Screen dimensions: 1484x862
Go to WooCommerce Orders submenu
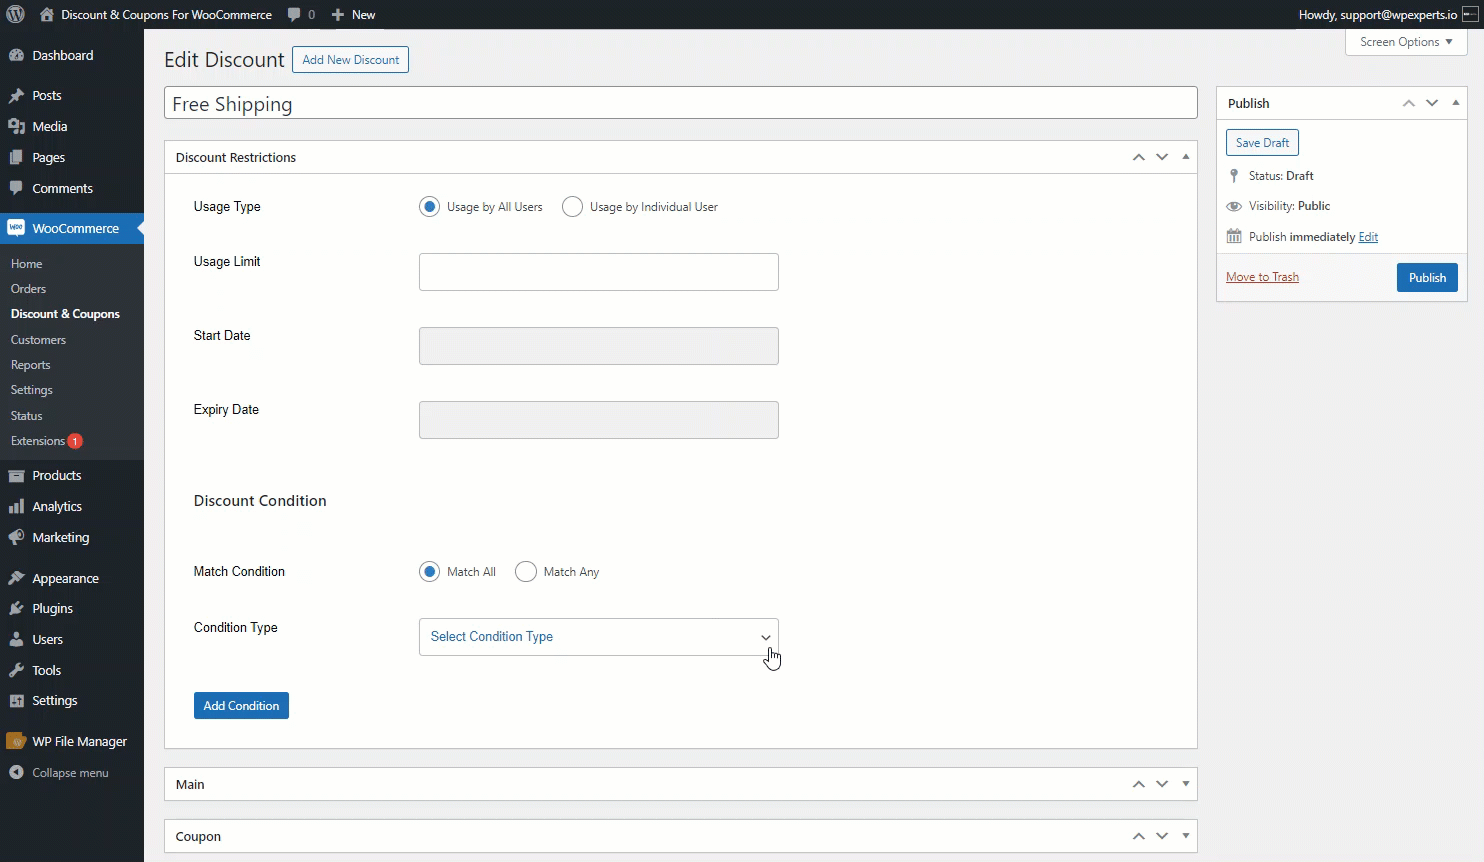(x=28, y=289)
